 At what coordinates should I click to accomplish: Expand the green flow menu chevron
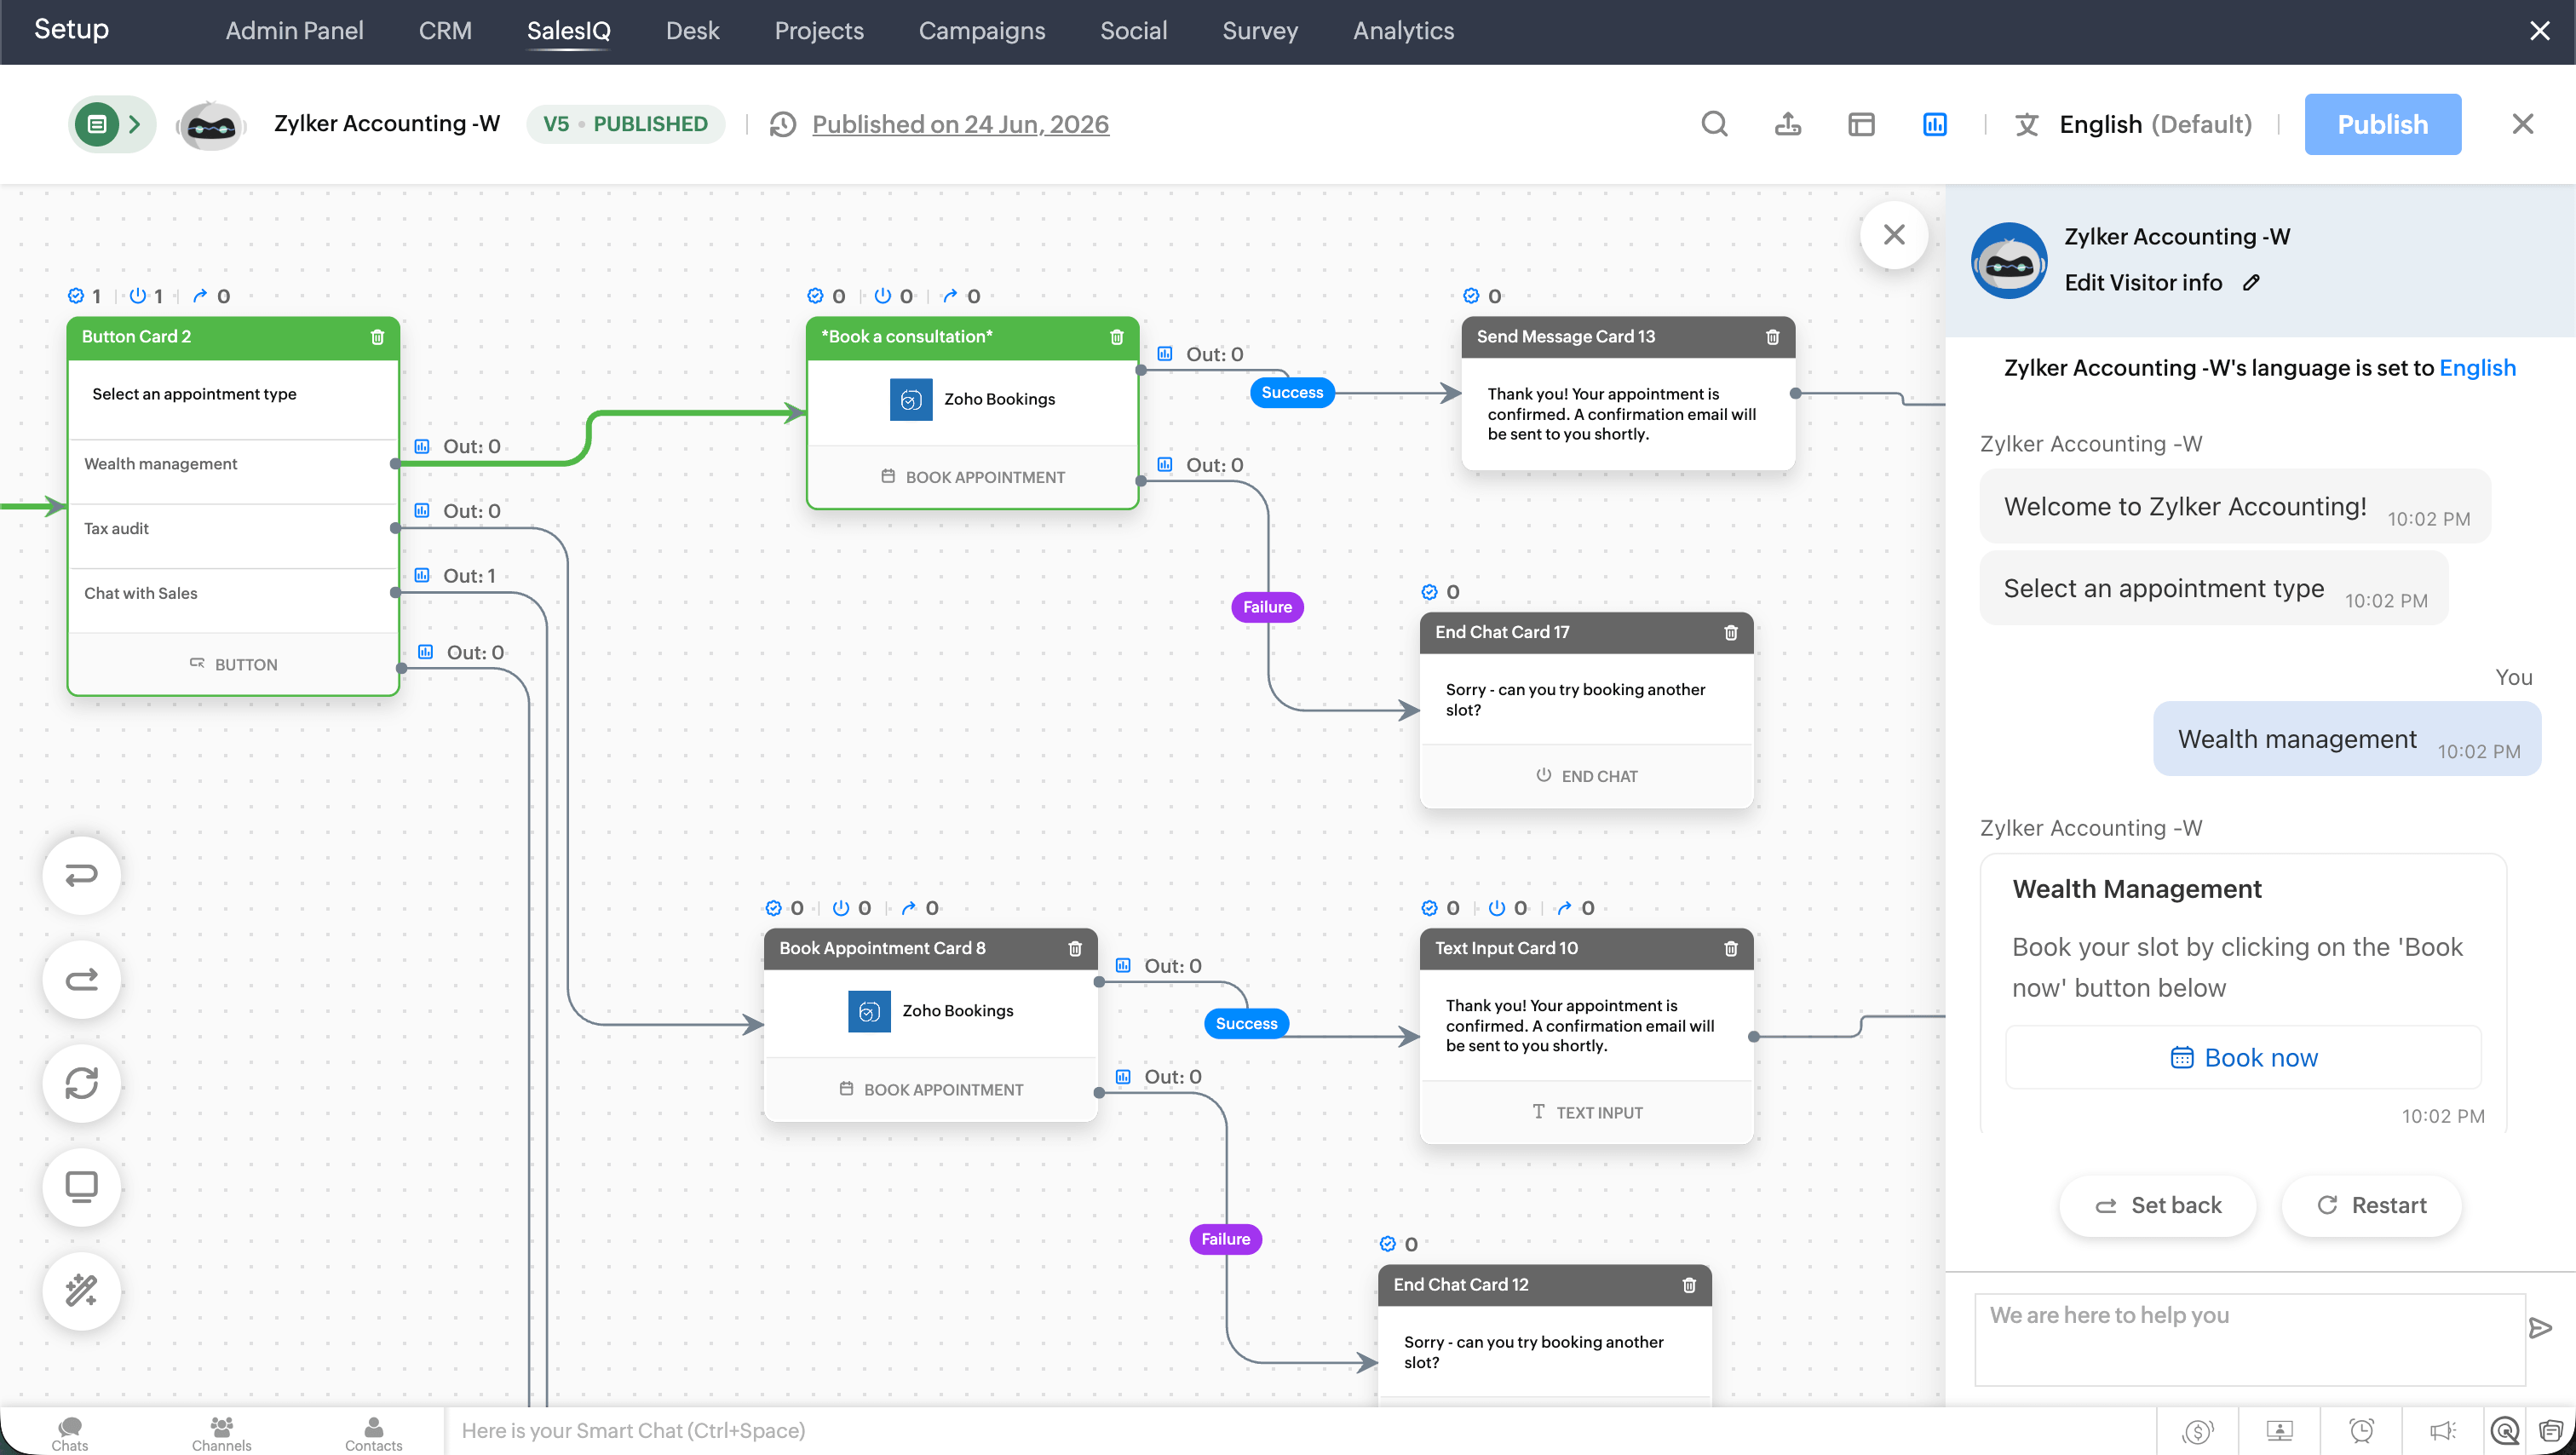(134, 124)
